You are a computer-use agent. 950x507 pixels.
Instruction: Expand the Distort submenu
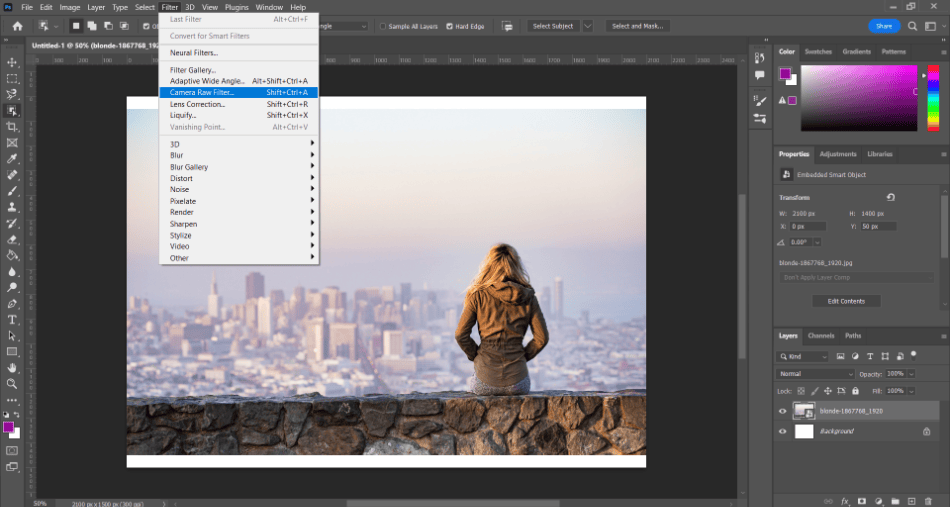[x=239, y=179]
